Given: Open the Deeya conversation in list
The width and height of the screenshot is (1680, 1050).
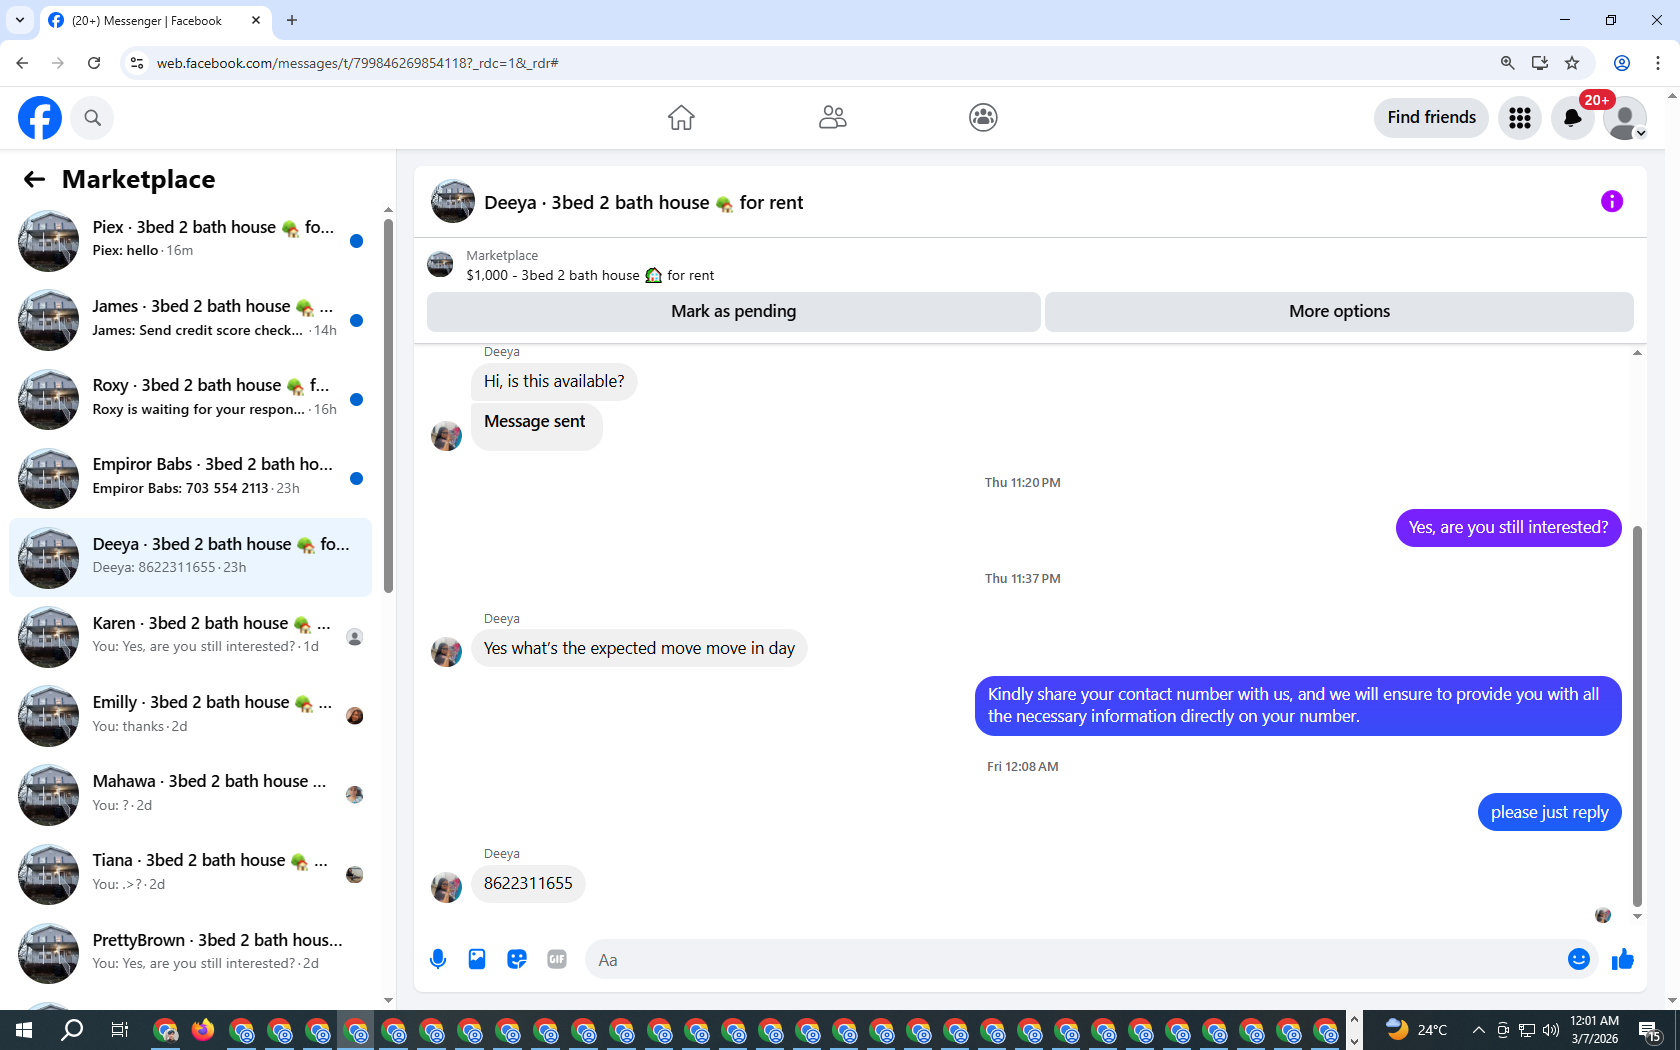Looking at the screenshot, I should tap(190, 557).
